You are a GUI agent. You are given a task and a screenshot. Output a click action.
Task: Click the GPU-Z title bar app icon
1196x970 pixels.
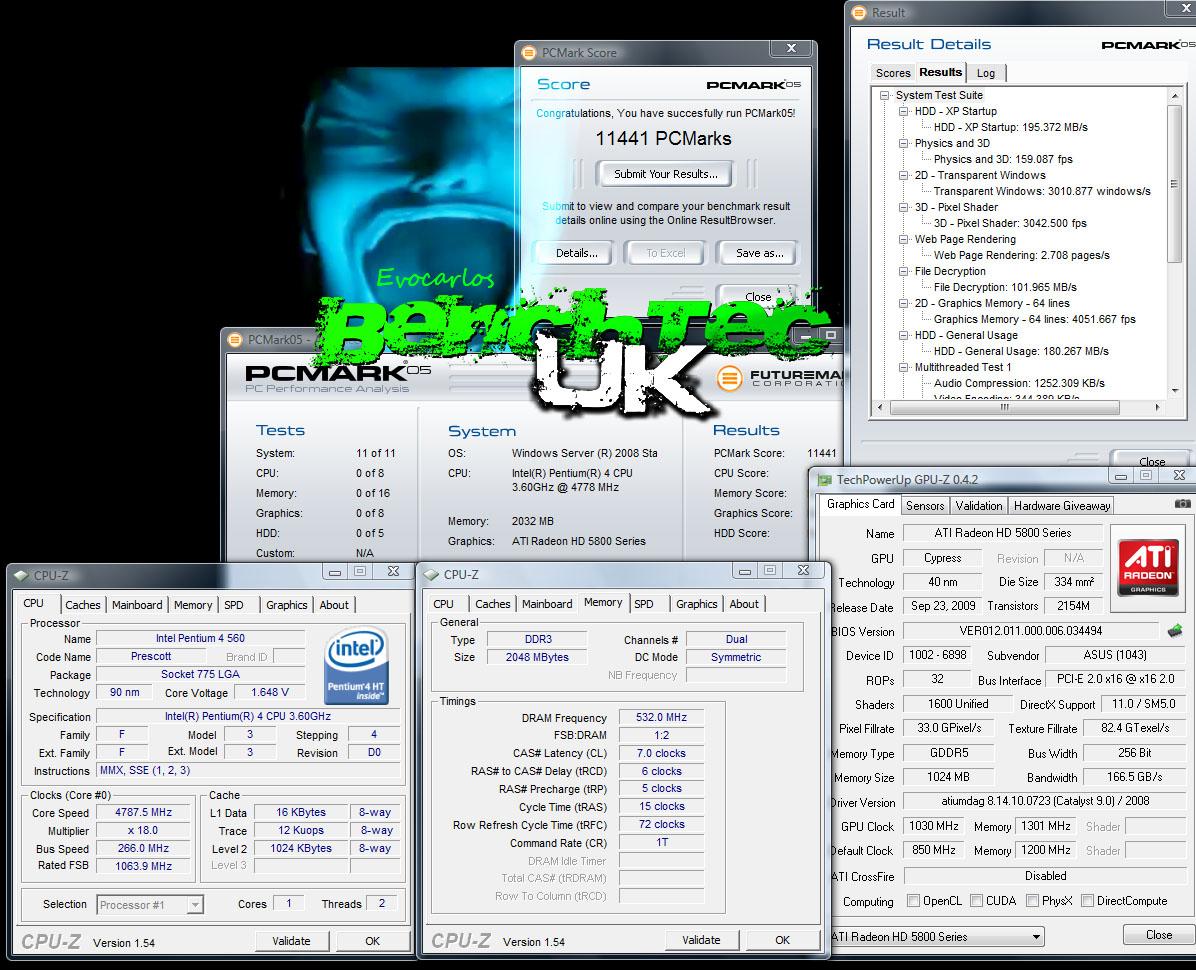click(825, 480)
